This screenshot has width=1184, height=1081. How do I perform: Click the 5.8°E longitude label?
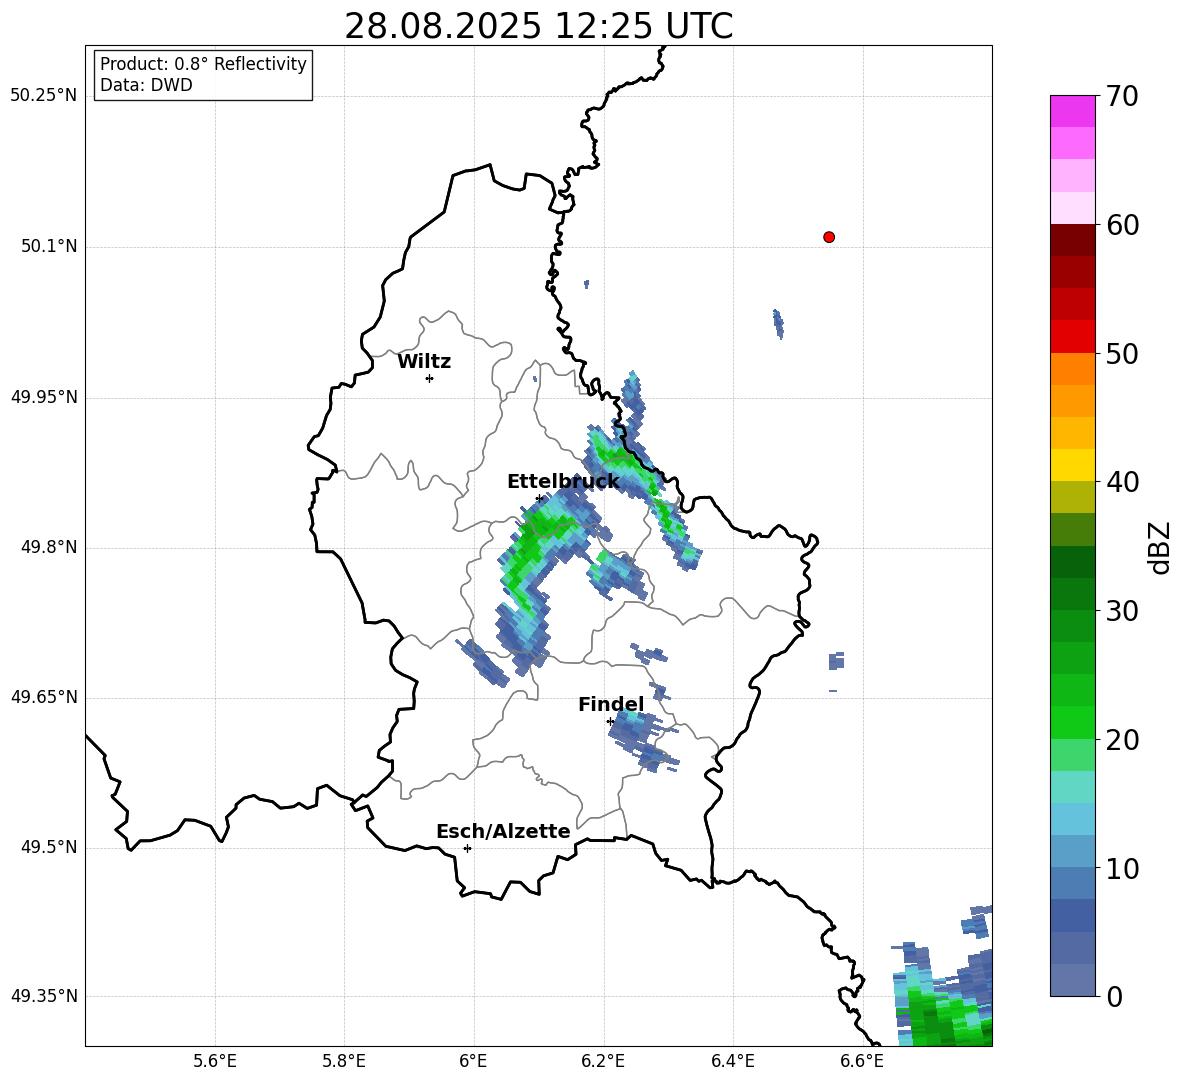point(344,1061)
